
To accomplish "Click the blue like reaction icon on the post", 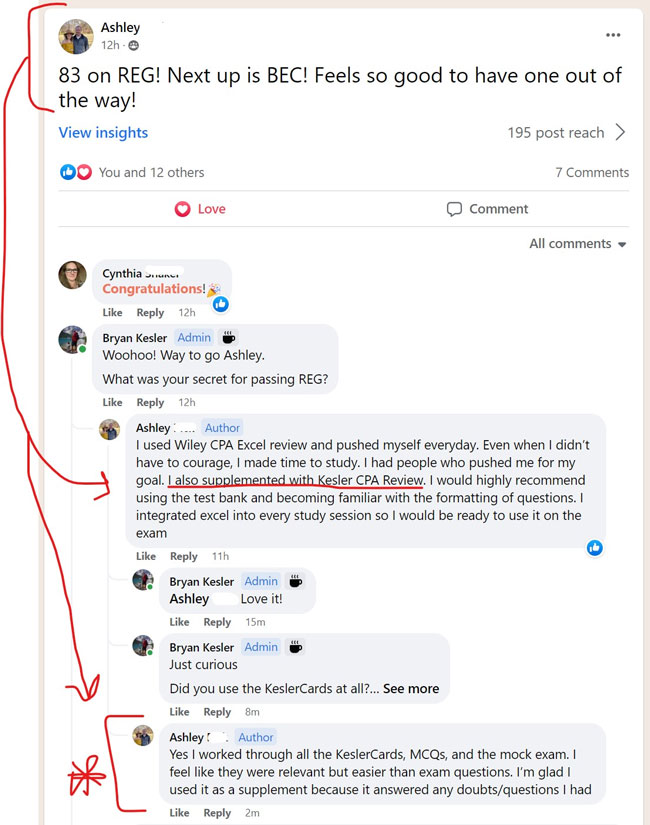I will 67,172.
